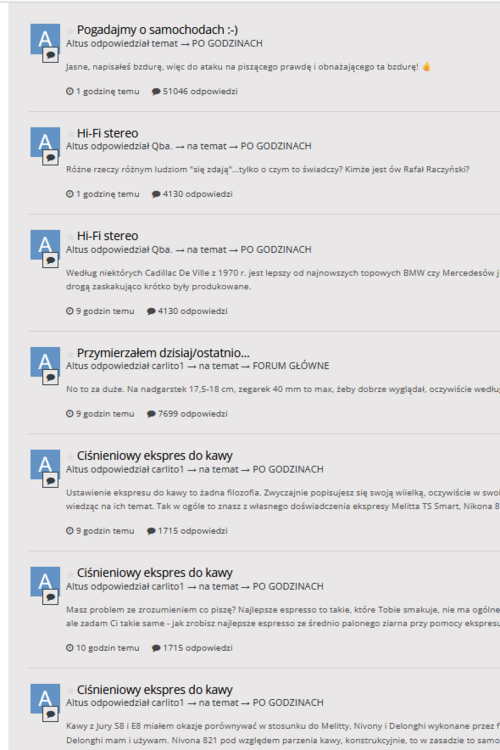
Task: Open Qba. user link in first Hi-Fi entry
Action: pos(162,146)
